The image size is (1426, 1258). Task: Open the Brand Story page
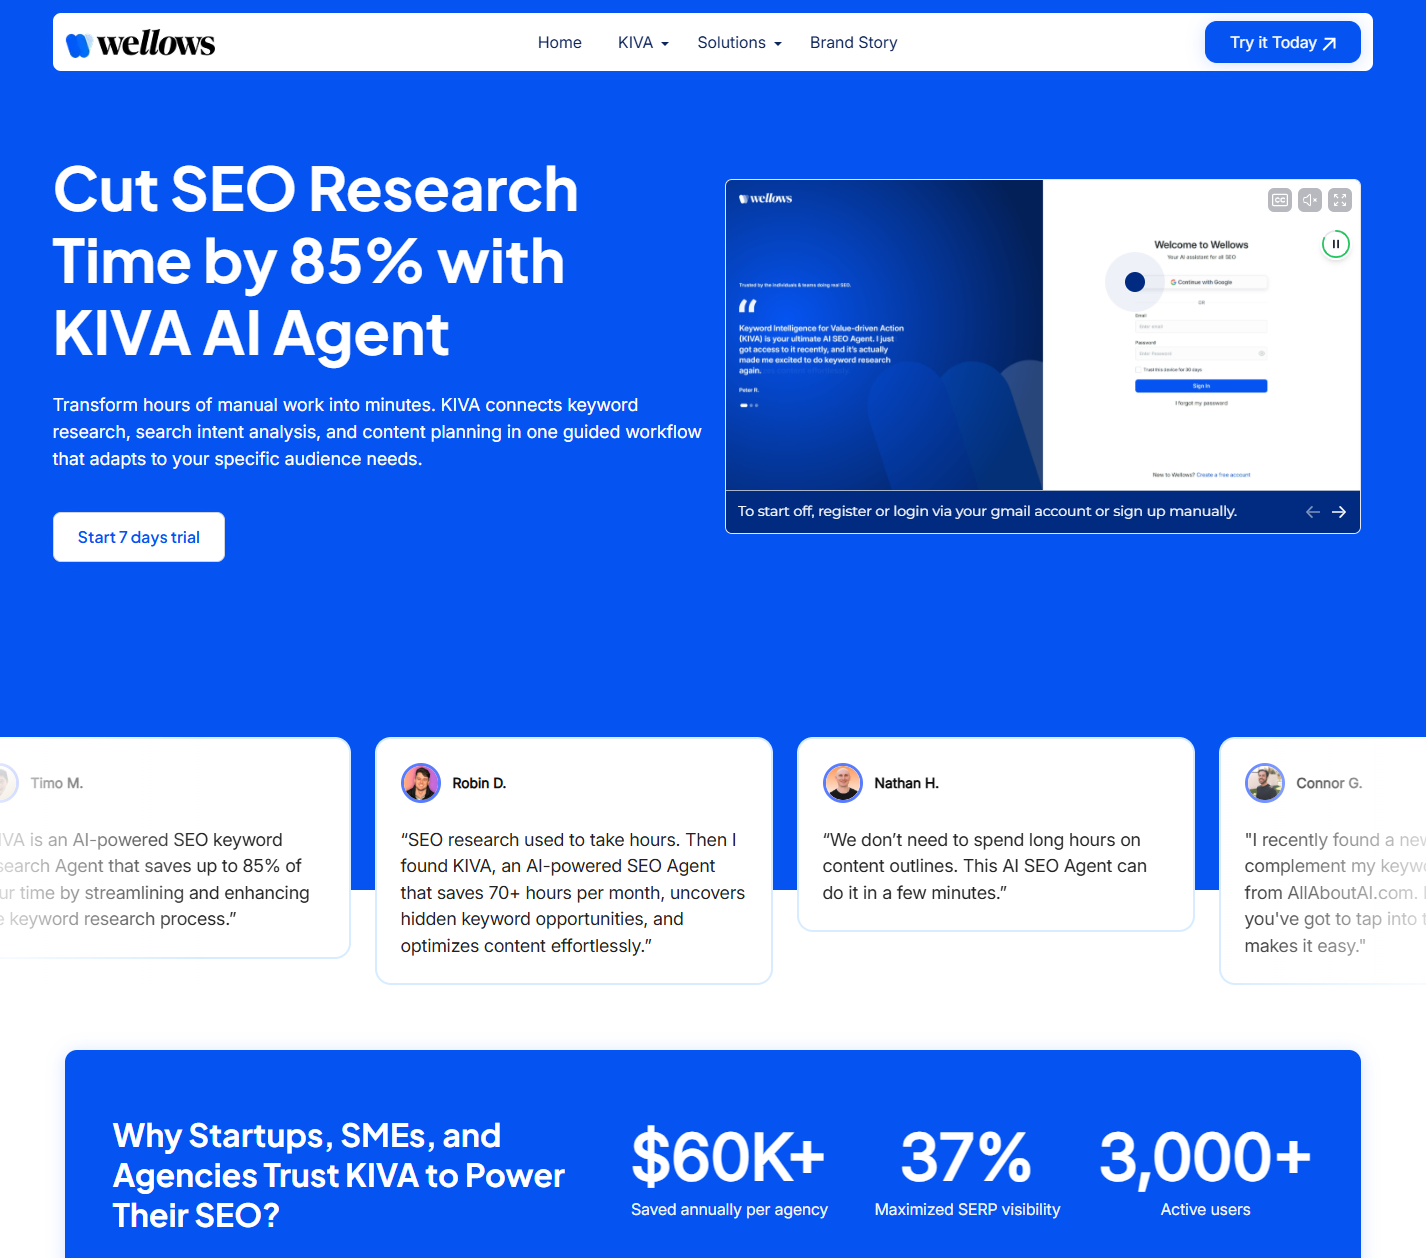854,43
